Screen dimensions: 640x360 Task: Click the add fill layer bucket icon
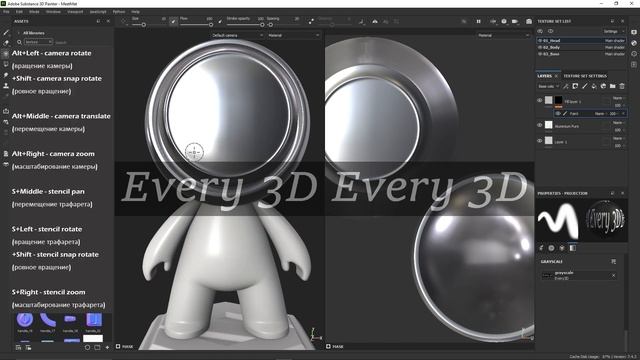point(594,86)
